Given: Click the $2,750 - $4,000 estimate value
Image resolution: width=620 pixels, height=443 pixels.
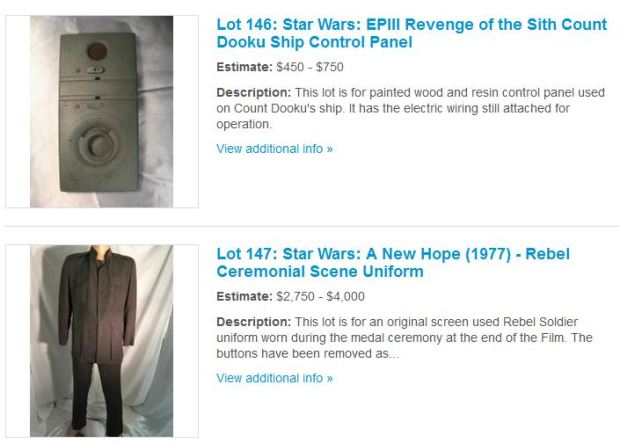Looking at the screenshot, I should click(x=320, y=296).
